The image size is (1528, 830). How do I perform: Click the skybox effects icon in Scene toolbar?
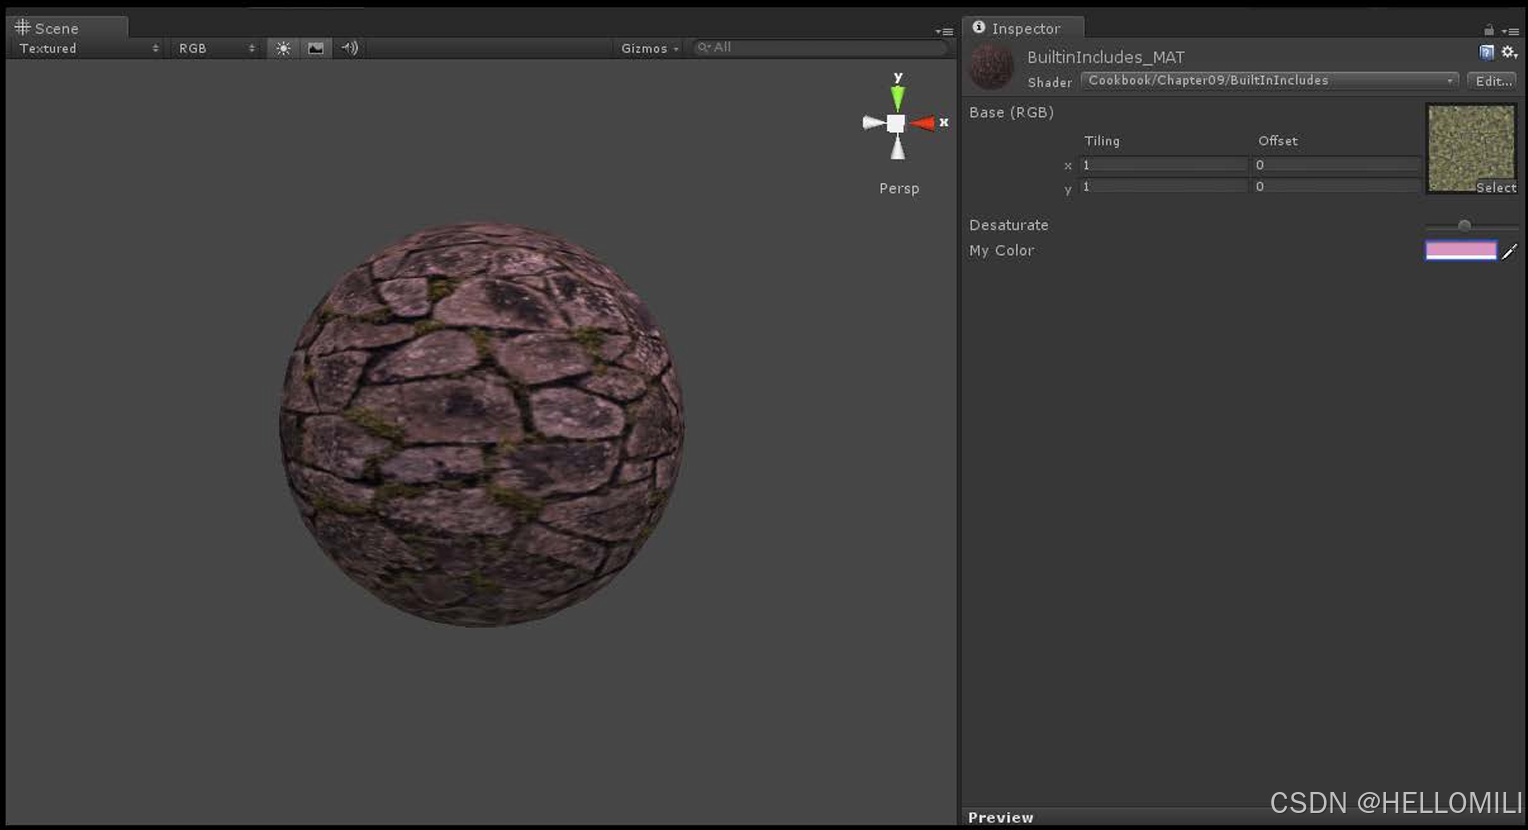pos(315,47)
